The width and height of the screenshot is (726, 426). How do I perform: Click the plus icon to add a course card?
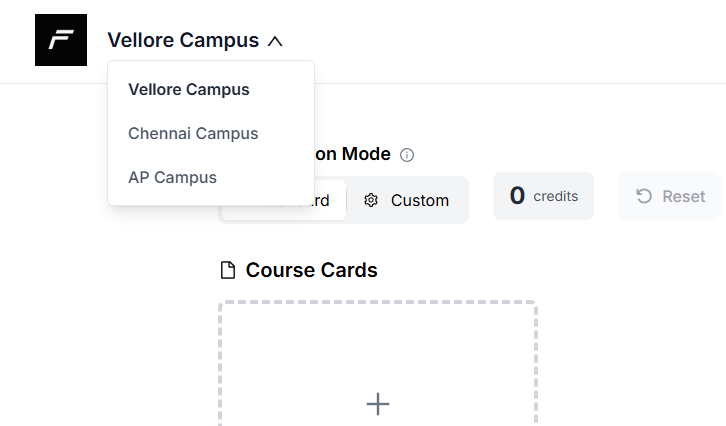coord(378,404)
